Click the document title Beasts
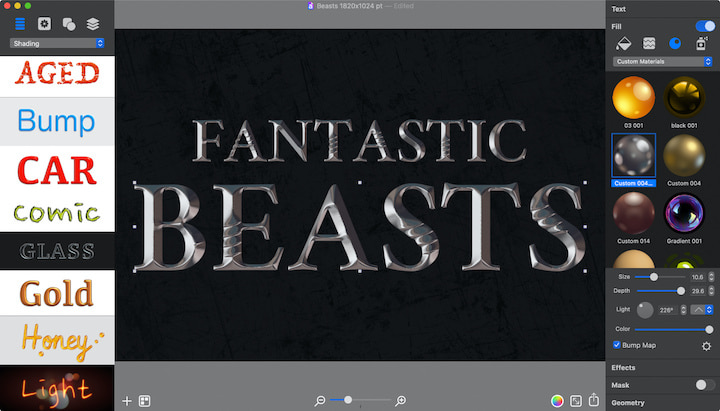Screen dimensions: 720x411 [x=349, y=6]
